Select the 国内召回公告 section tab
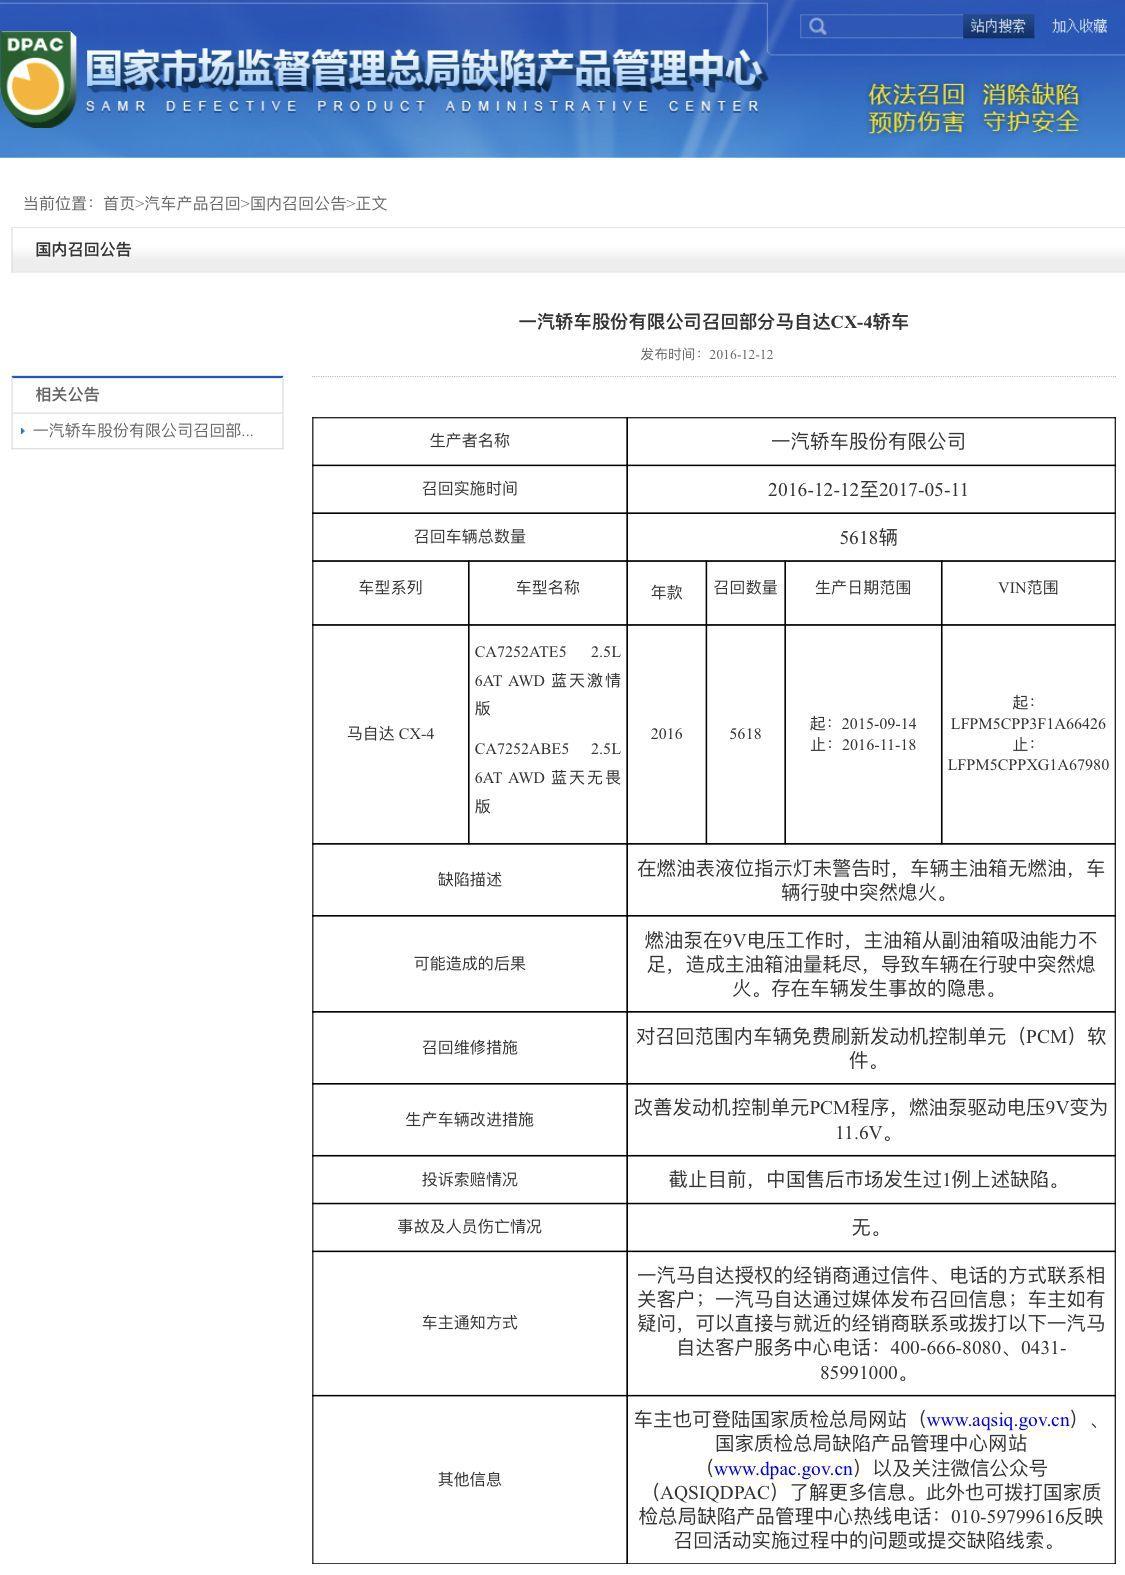Image resolution: width=1125 pixels, height=1575 pixels. [x=83, y=249]
